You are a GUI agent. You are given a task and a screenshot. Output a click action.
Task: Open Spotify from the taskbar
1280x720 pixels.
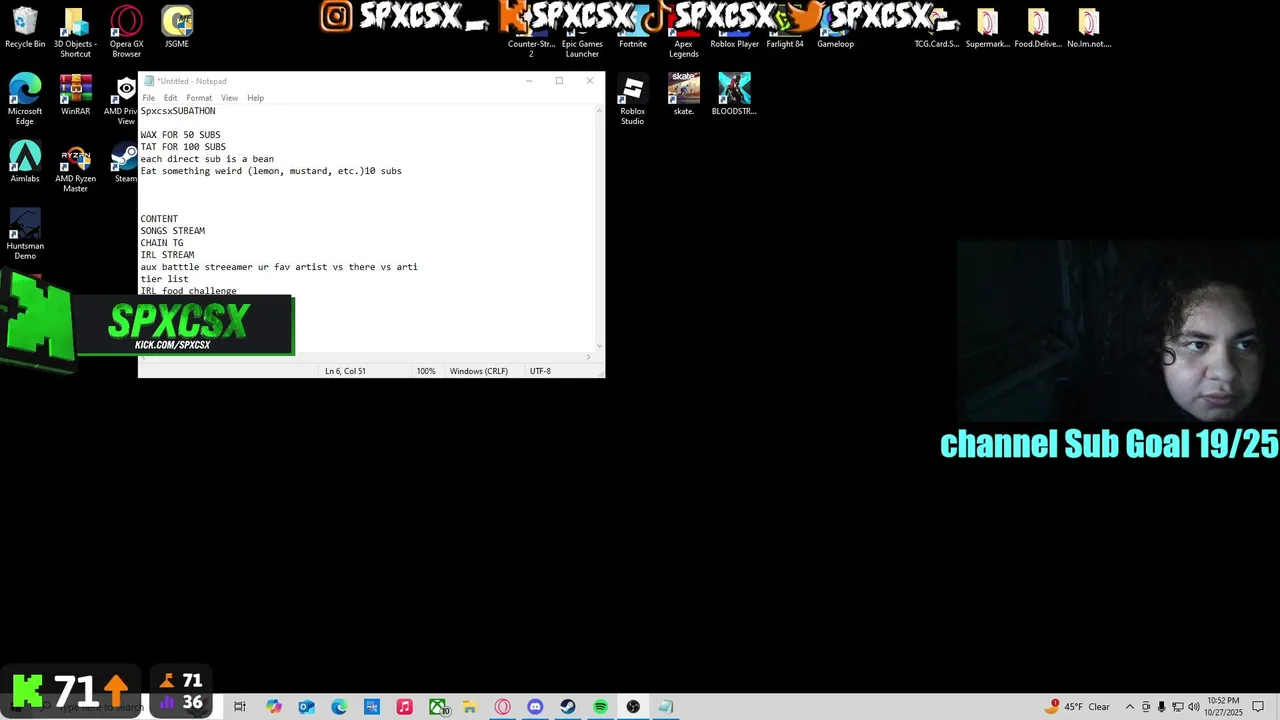point(600,707)
